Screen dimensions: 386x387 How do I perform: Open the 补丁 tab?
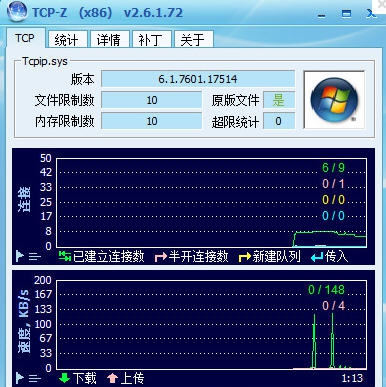tap(151, 40)
